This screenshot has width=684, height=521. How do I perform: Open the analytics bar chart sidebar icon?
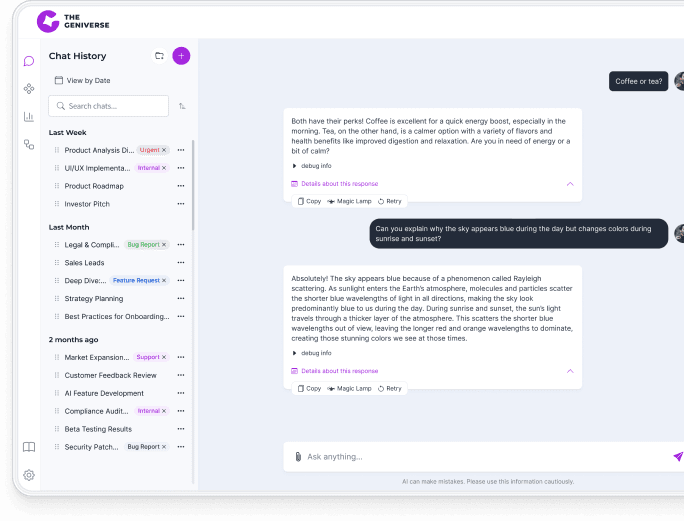29,117
